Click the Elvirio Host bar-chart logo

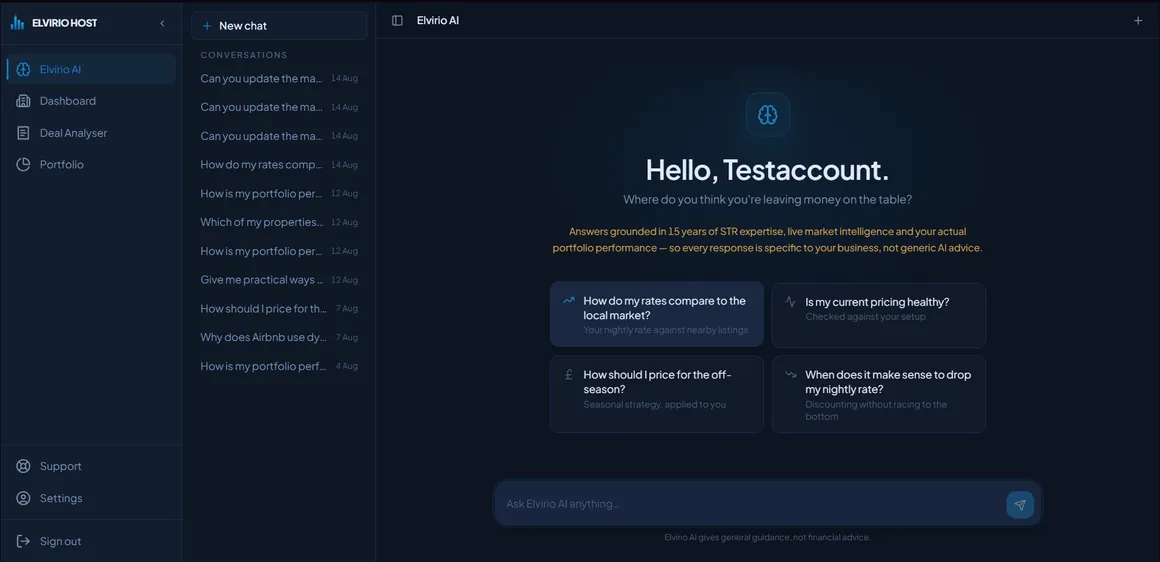(17, 23)
